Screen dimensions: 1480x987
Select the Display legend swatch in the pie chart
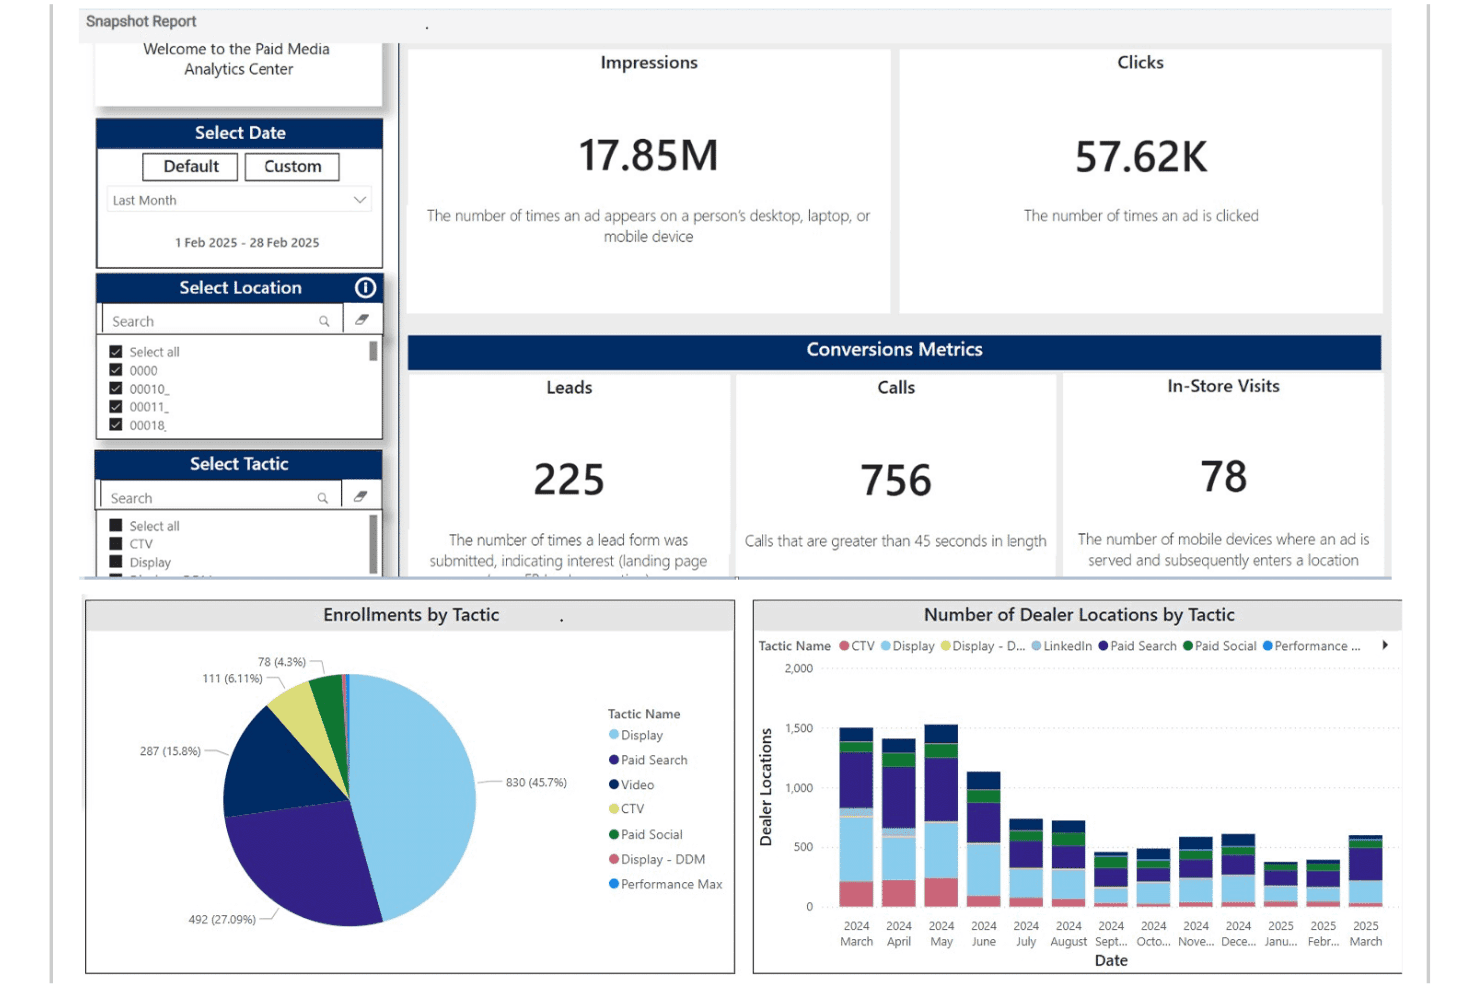click(x=614, y=734)
